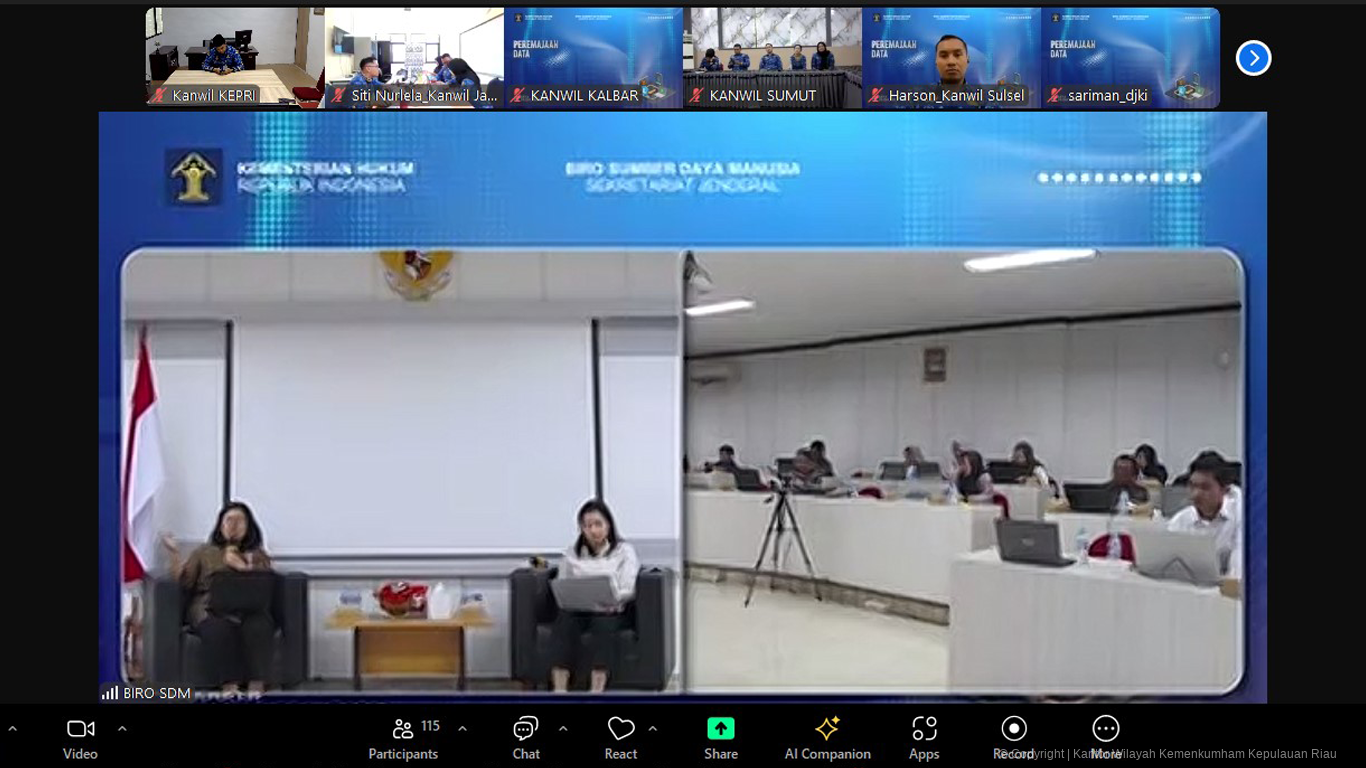Image resolution: width=1366 pixels, height=768 pixels.
Task: Start recording with the Record button
Action: 1013,729
